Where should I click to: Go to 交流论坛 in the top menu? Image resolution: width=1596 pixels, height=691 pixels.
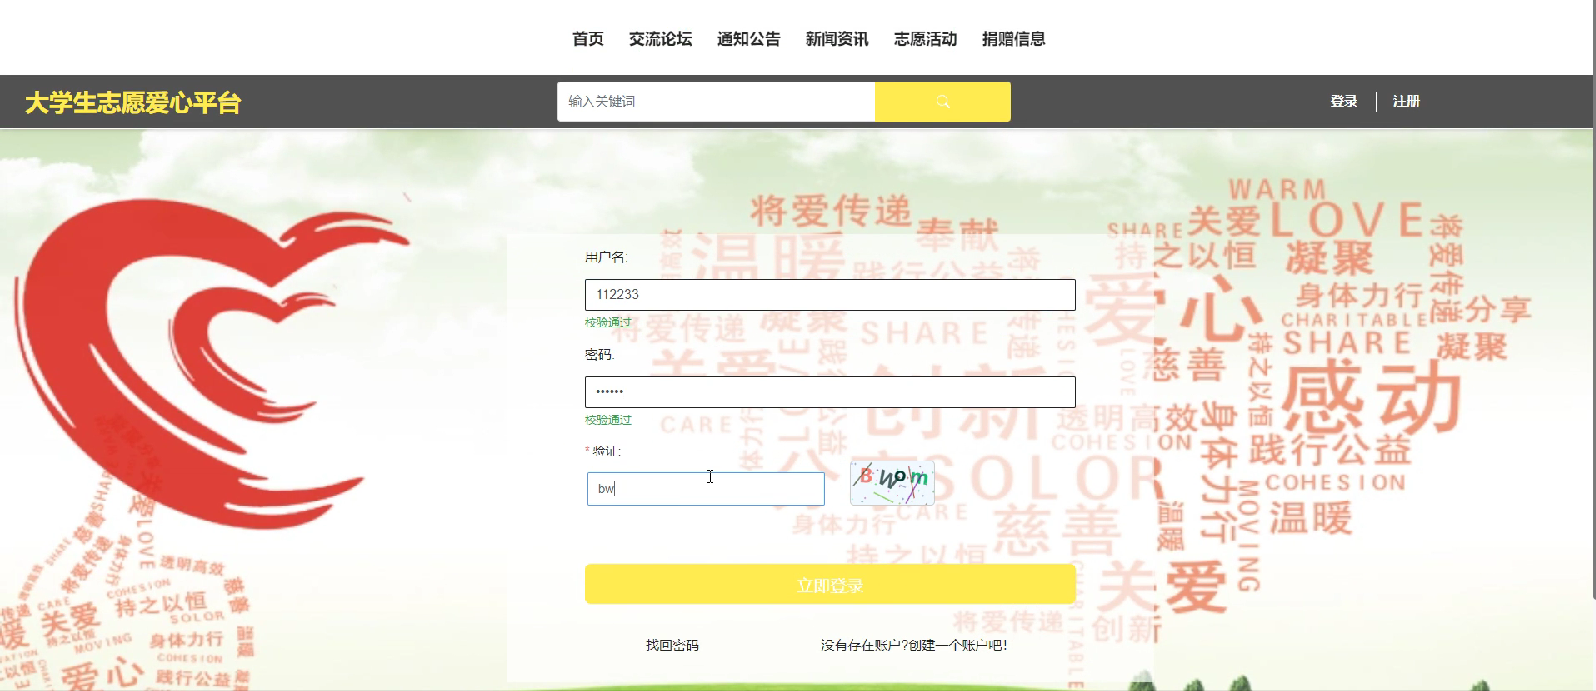[660, 39]
